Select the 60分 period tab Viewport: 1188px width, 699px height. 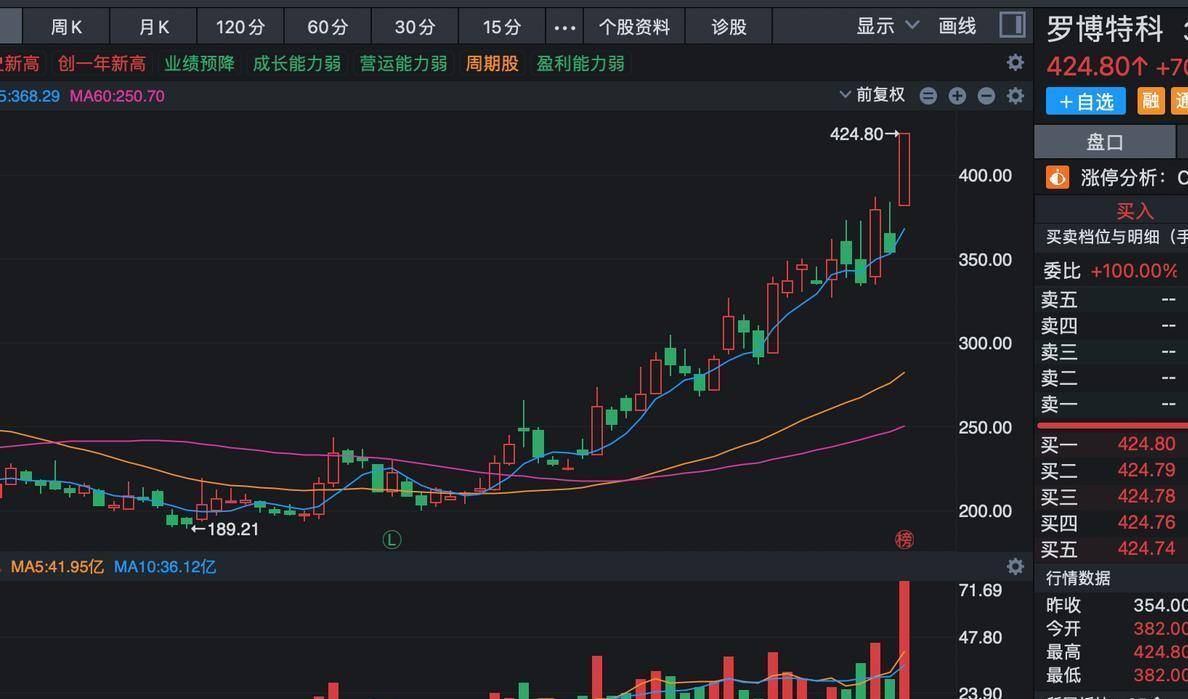coord(327,27)
